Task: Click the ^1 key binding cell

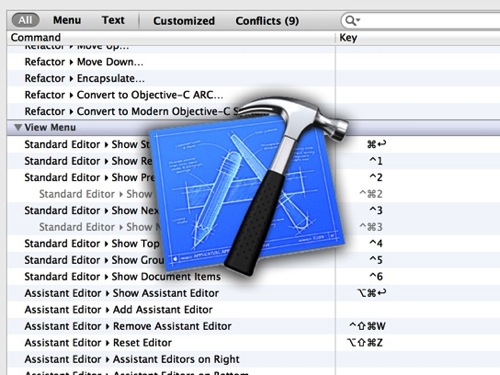Action: [376, 161]
